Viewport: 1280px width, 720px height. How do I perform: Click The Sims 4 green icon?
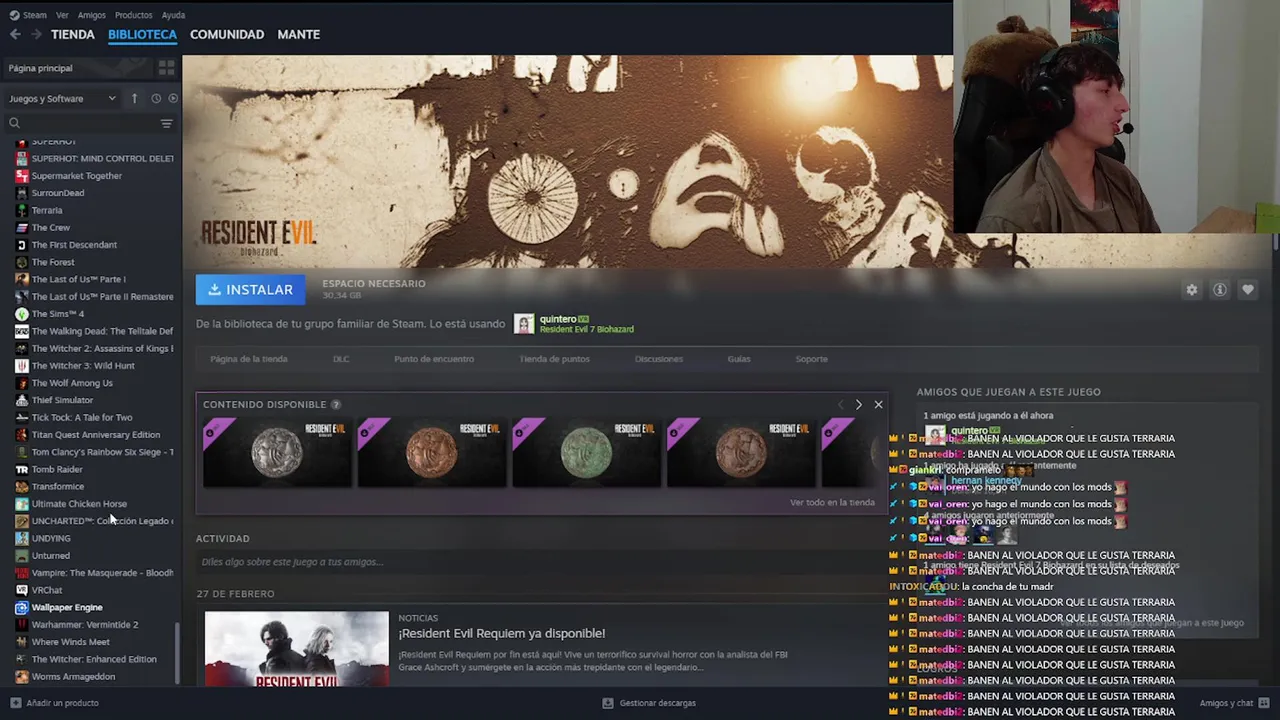[x=21, y=314]
